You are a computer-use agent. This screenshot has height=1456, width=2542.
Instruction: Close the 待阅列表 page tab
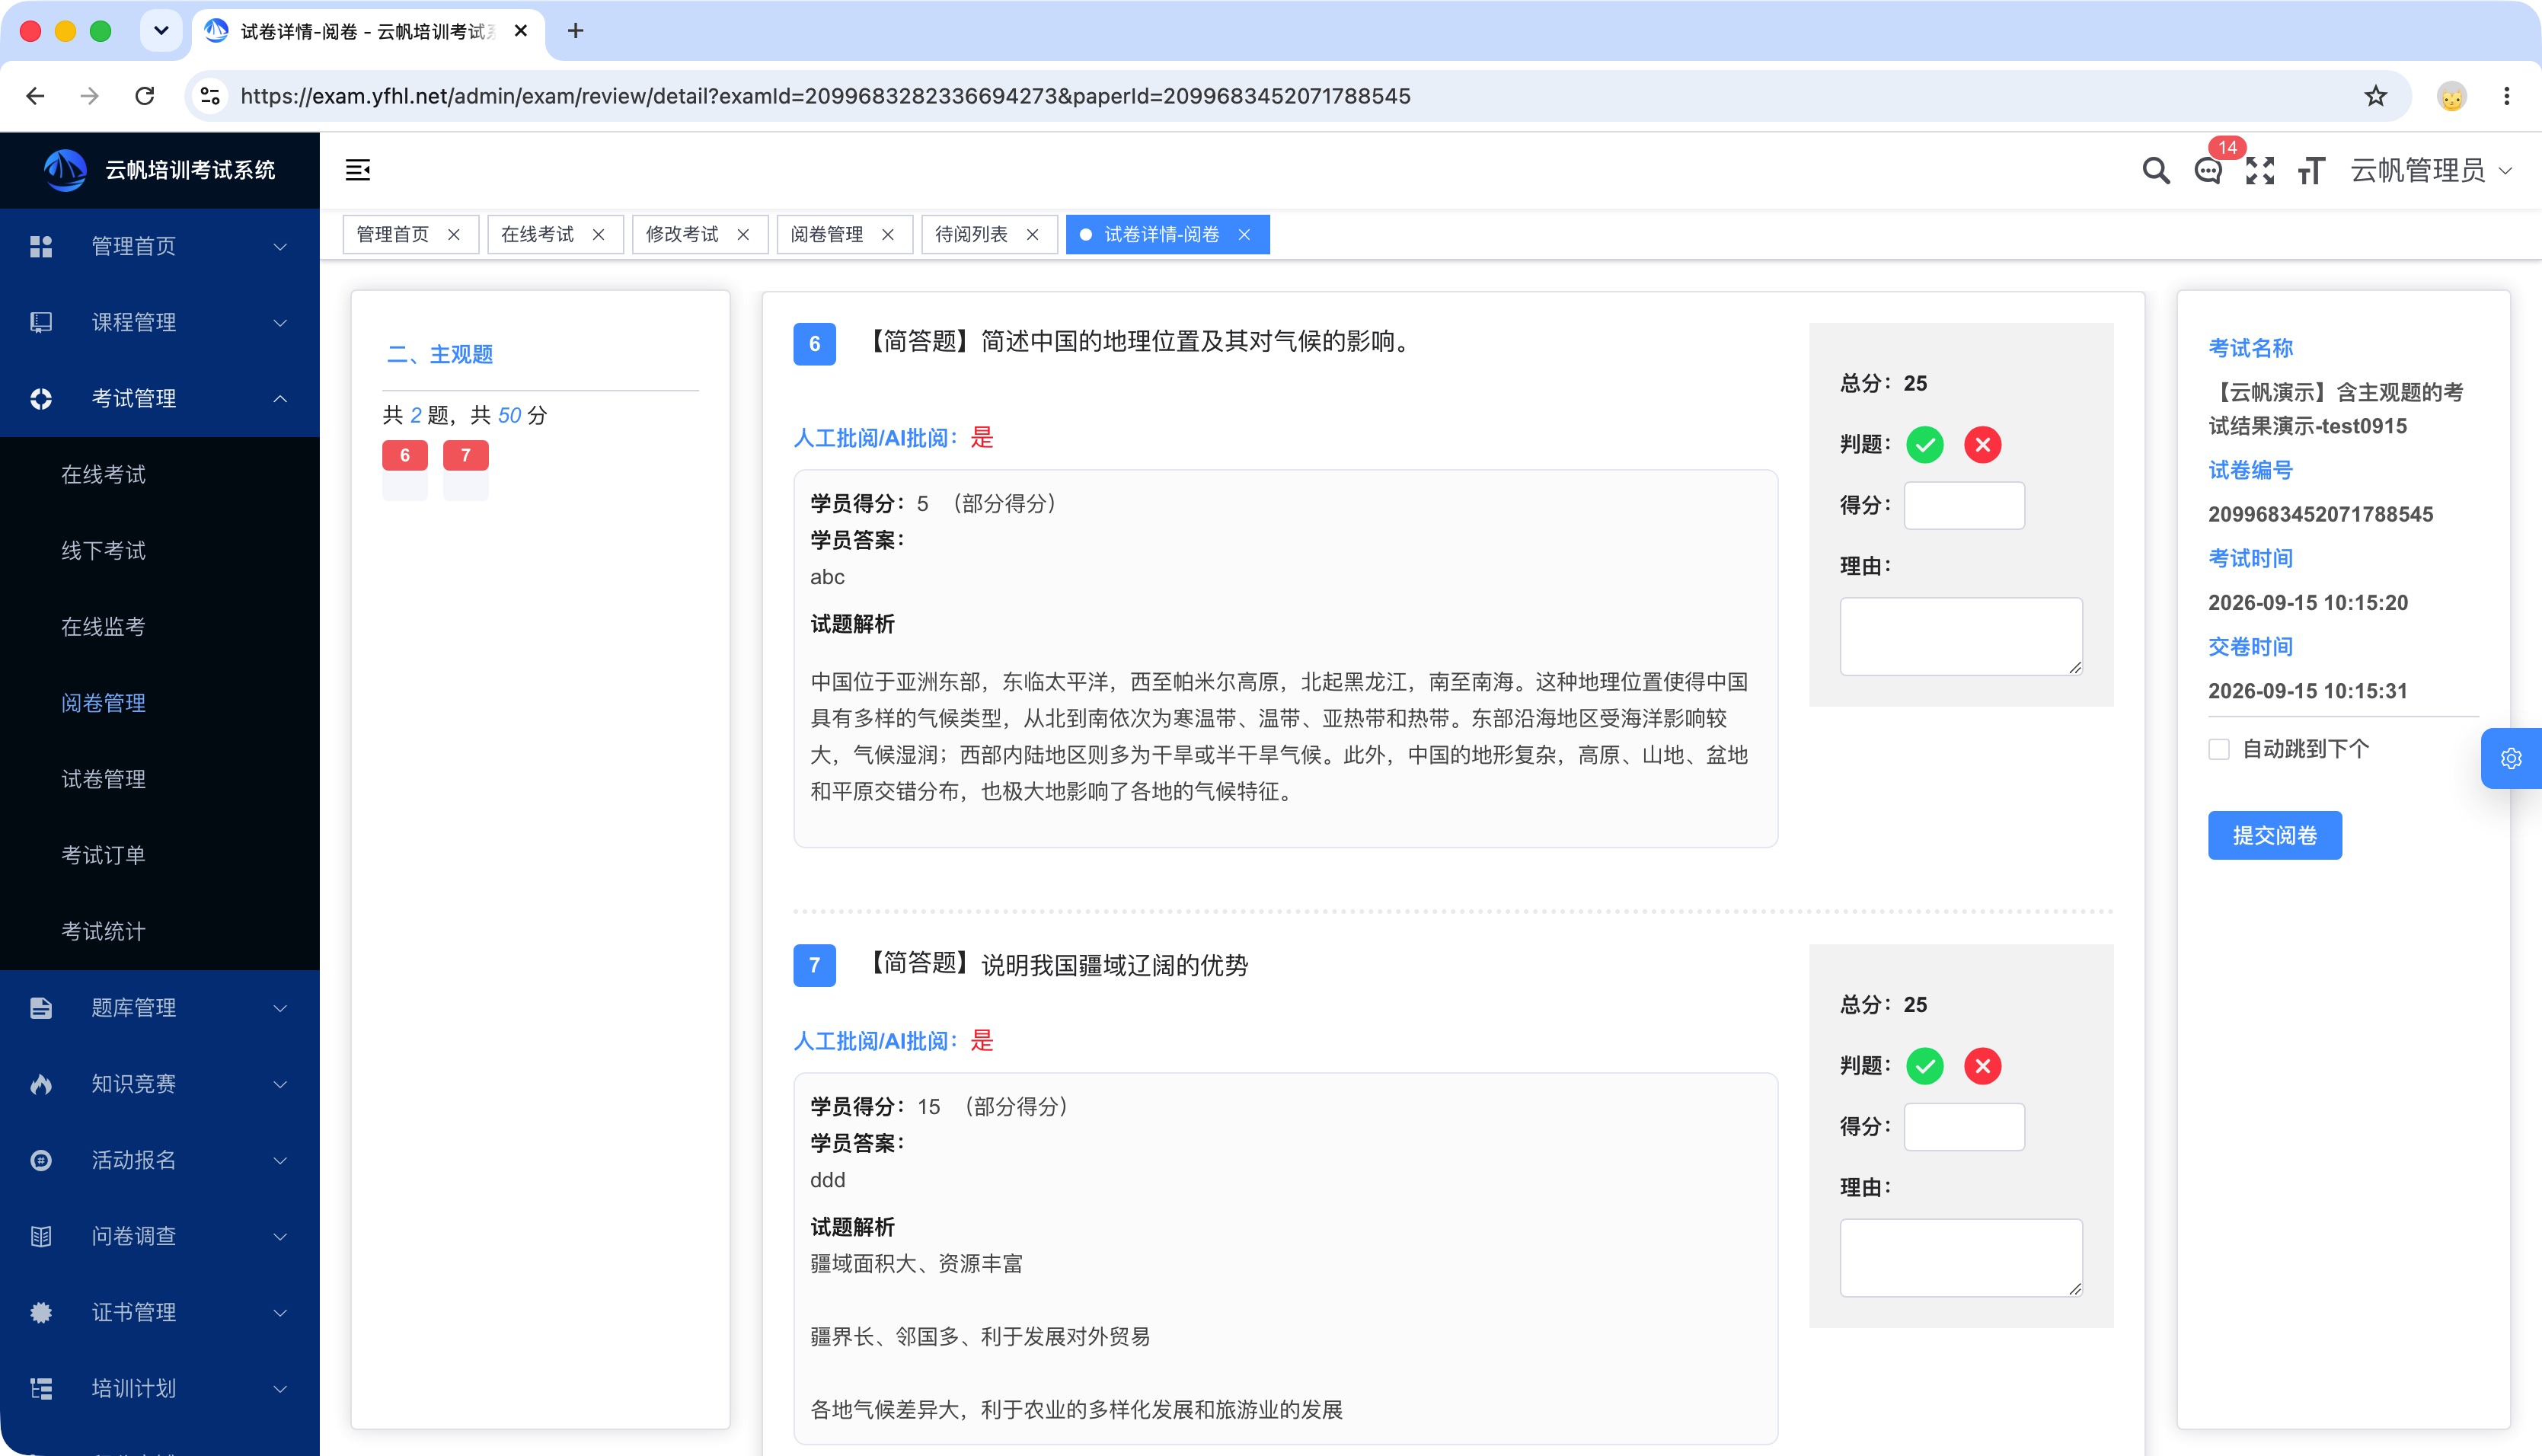click(x=1033, y=234)
